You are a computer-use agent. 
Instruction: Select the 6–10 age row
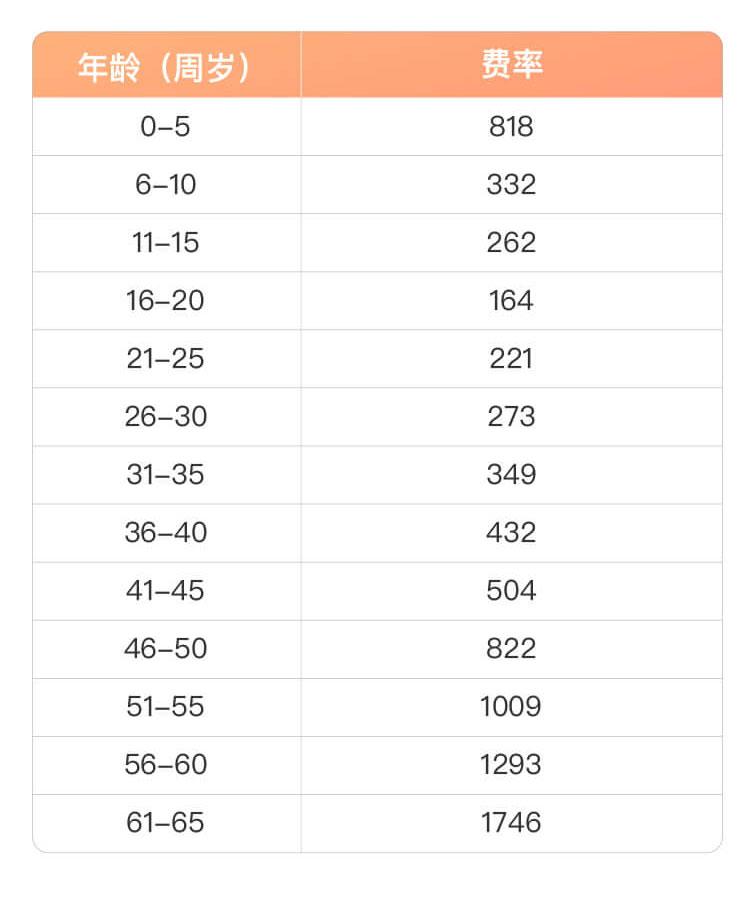(x=165, y=185)
